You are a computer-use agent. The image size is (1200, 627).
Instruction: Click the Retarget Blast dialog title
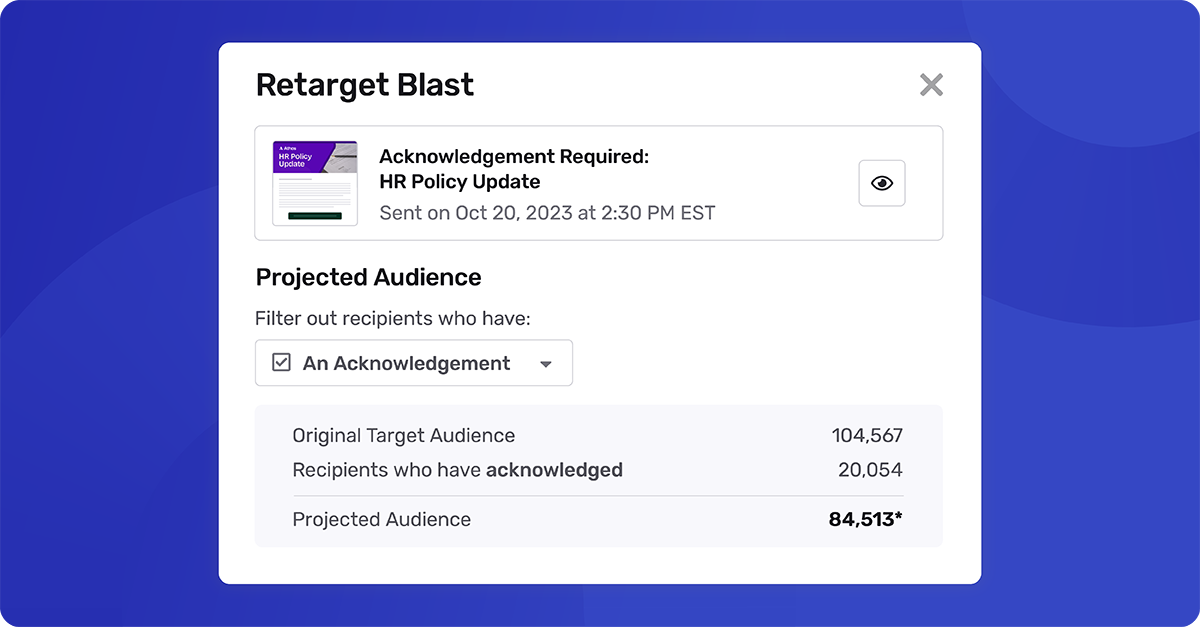[365, 85]
